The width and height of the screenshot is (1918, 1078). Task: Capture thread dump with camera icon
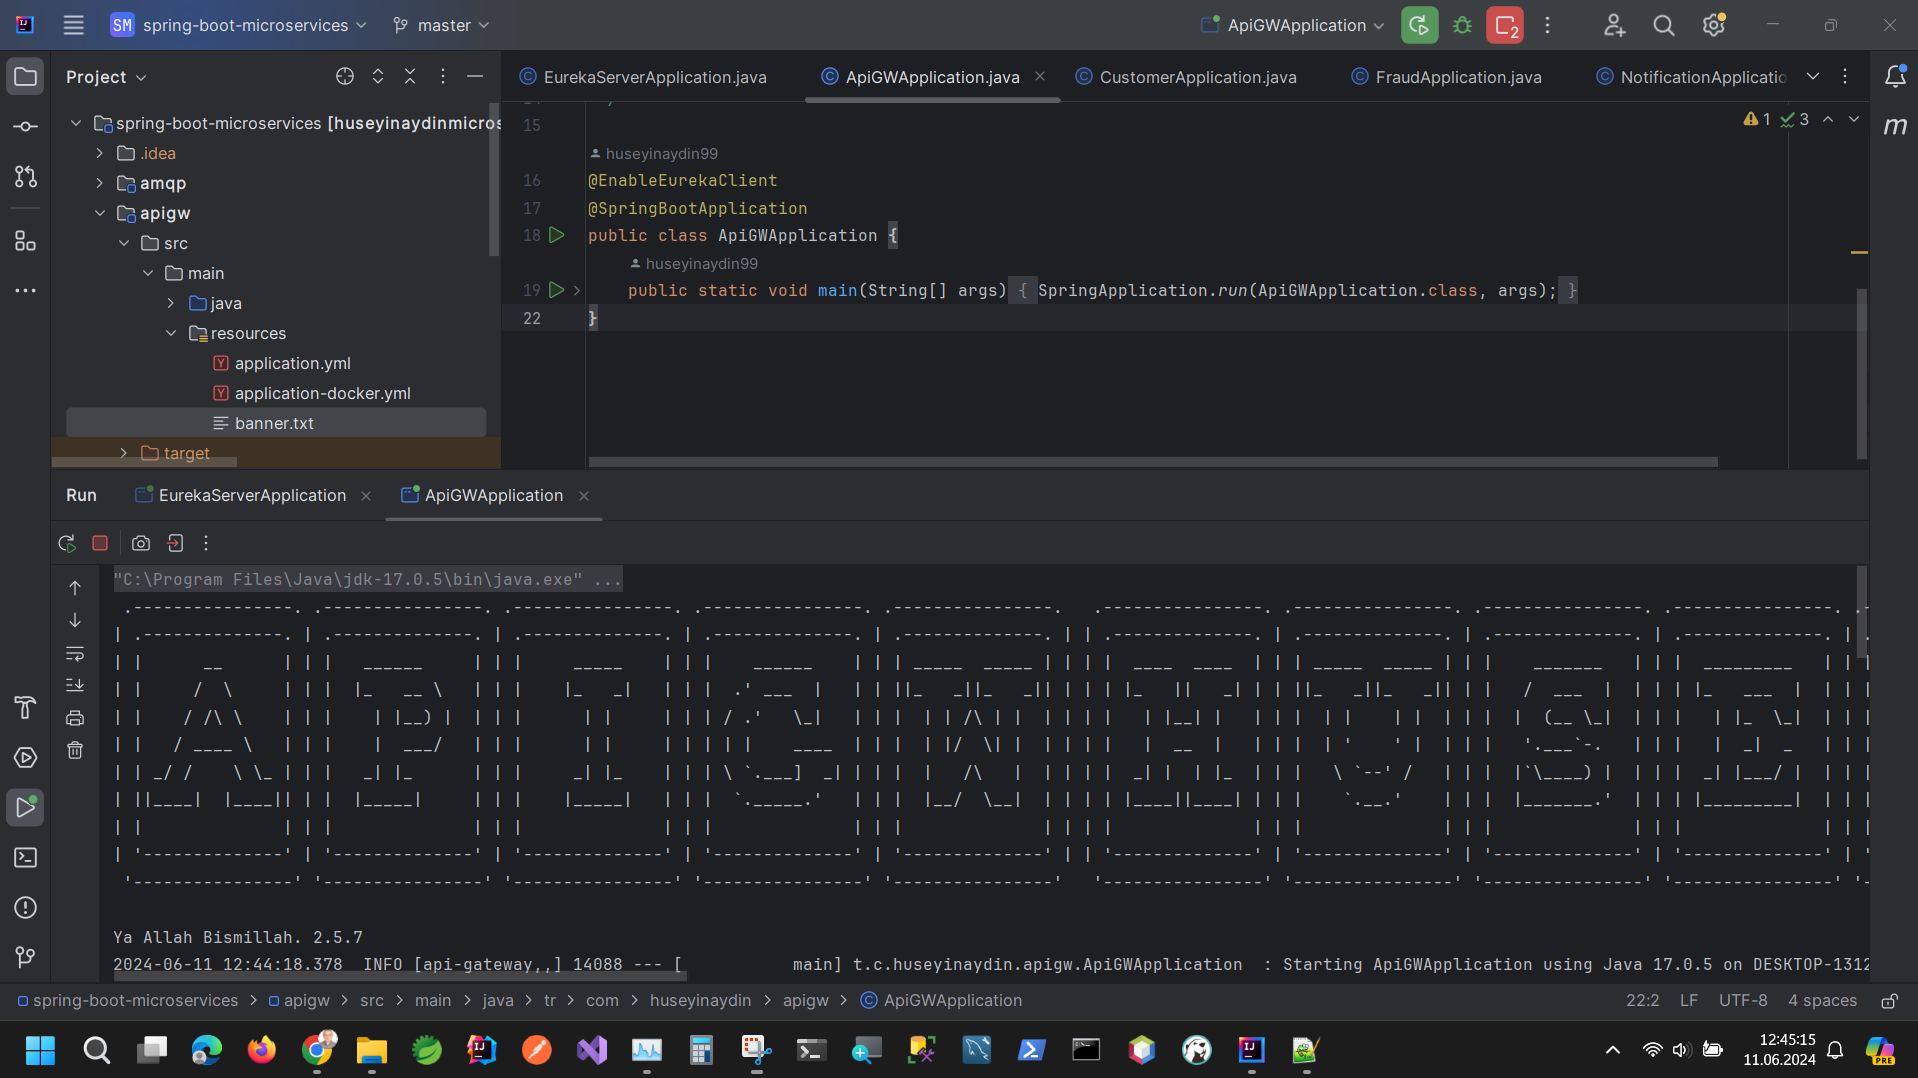tap(141, 543)
